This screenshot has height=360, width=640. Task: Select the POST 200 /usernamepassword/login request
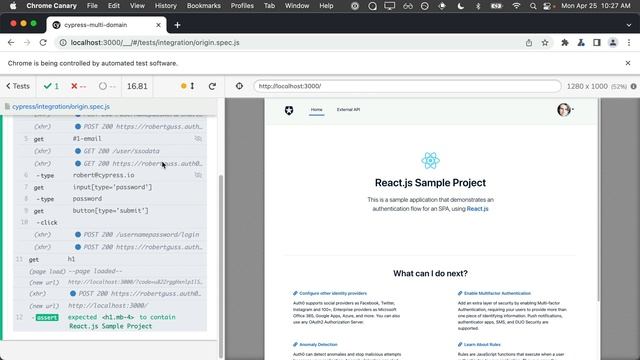click(x=110, y=235)
